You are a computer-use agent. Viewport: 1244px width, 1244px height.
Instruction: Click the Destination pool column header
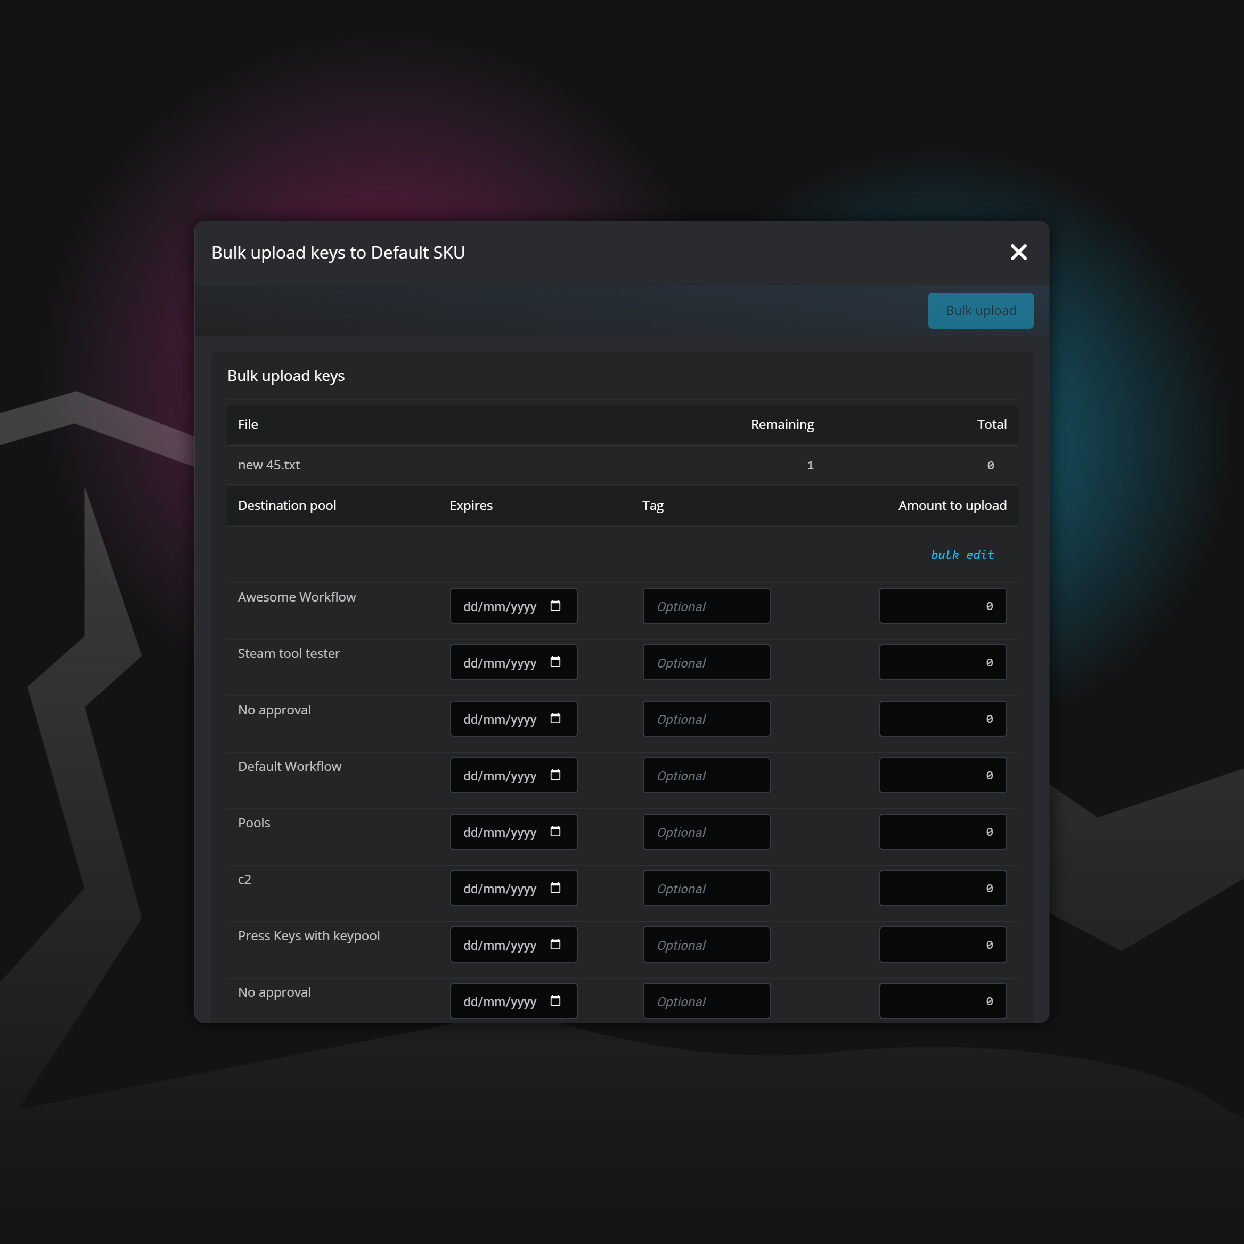pos(287,506)
